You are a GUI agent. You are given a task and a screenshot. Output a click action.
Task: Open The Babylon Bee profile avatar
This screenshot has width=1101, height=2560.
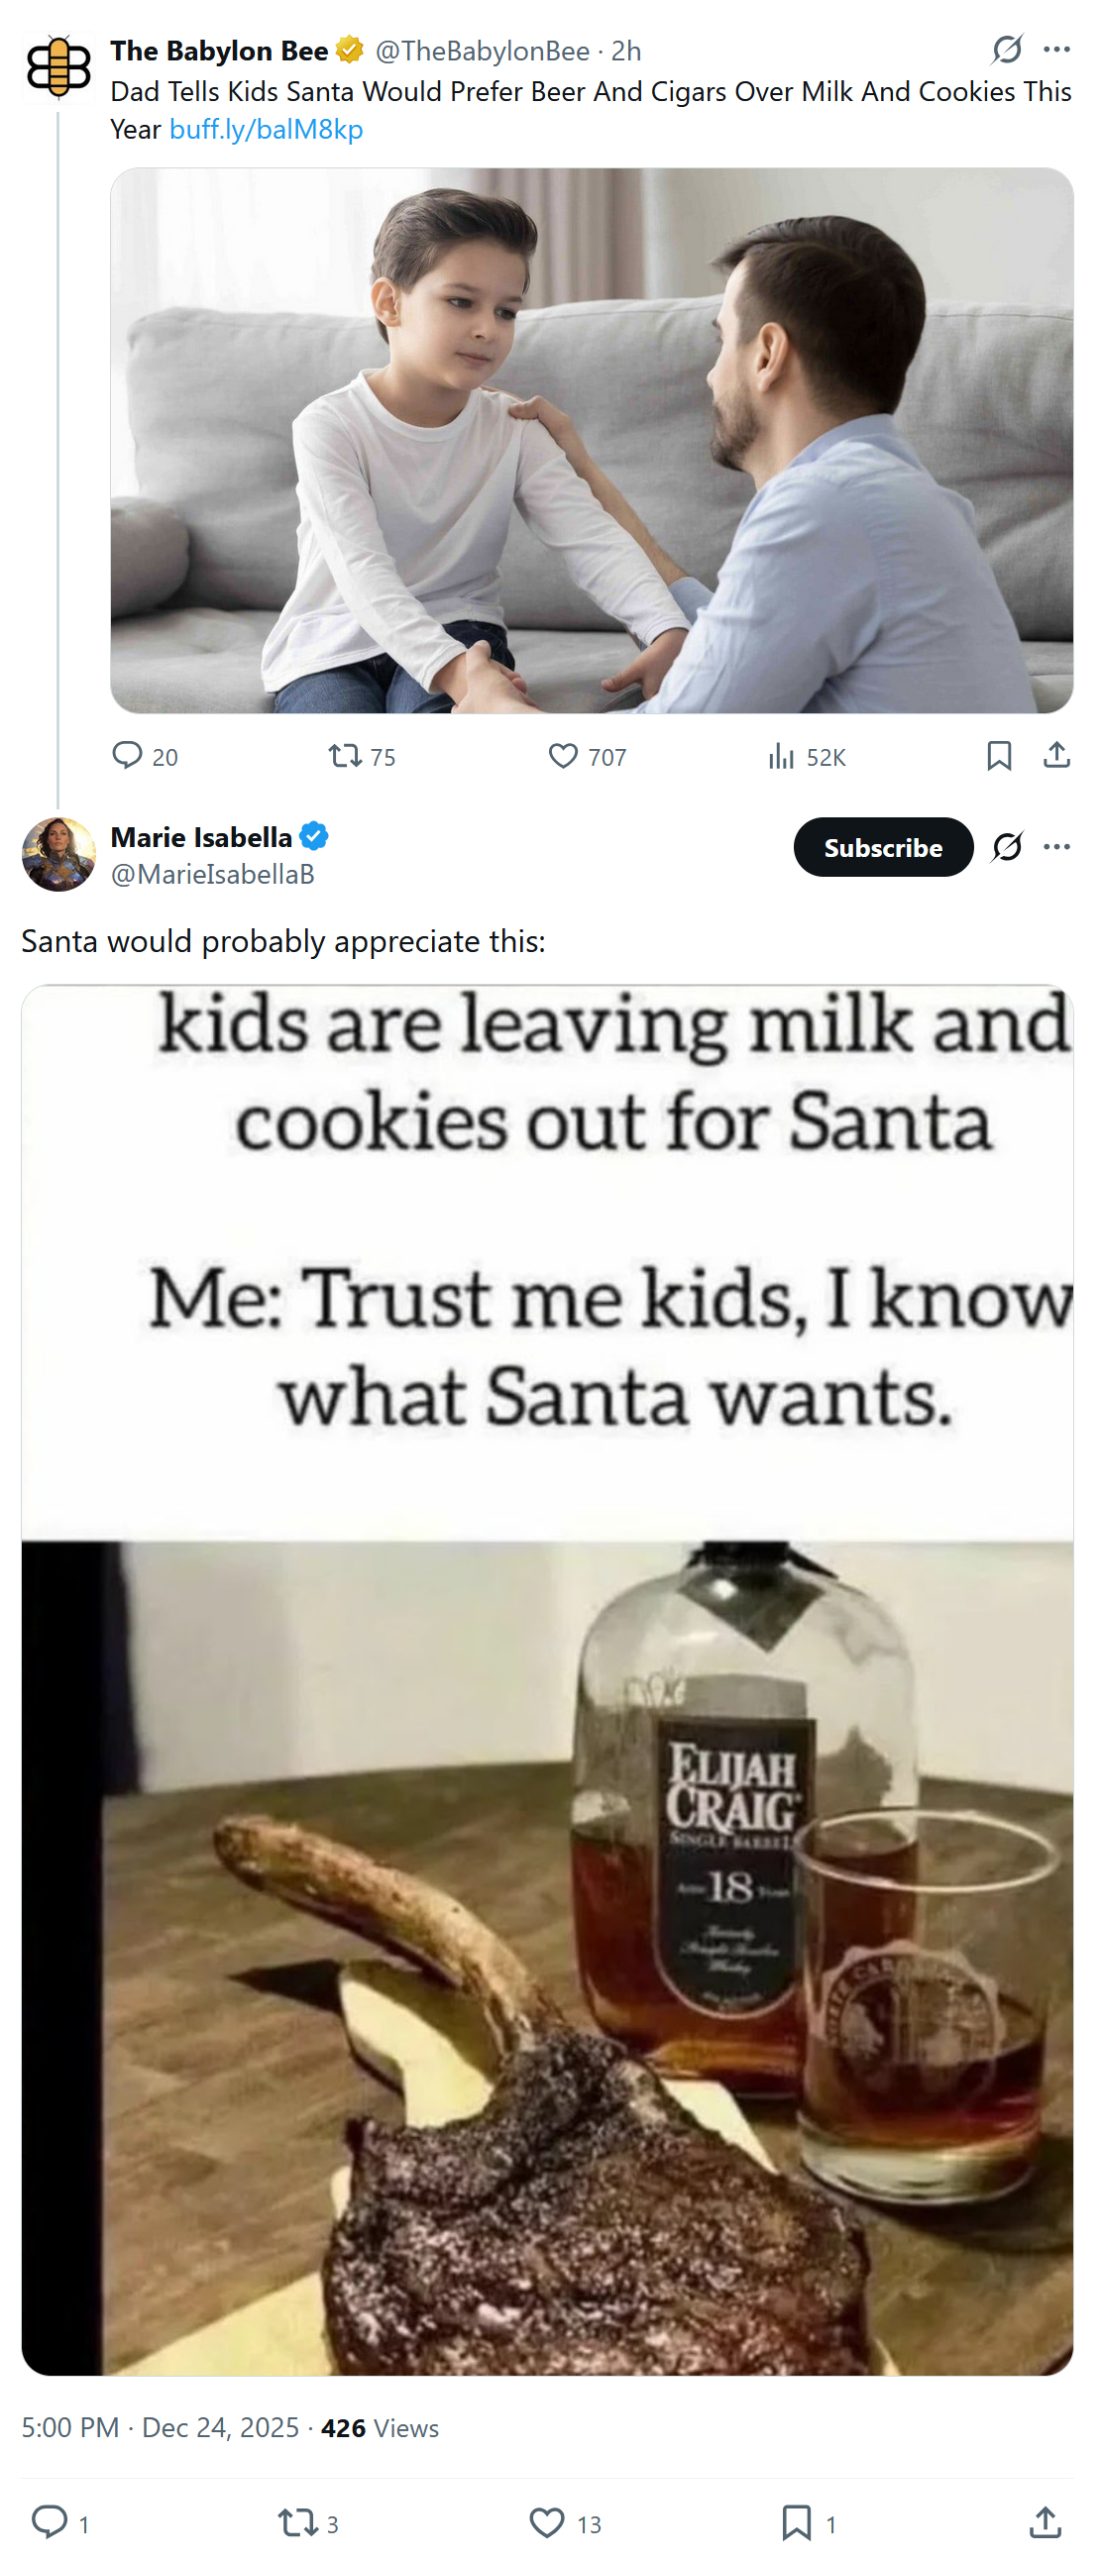59,67
